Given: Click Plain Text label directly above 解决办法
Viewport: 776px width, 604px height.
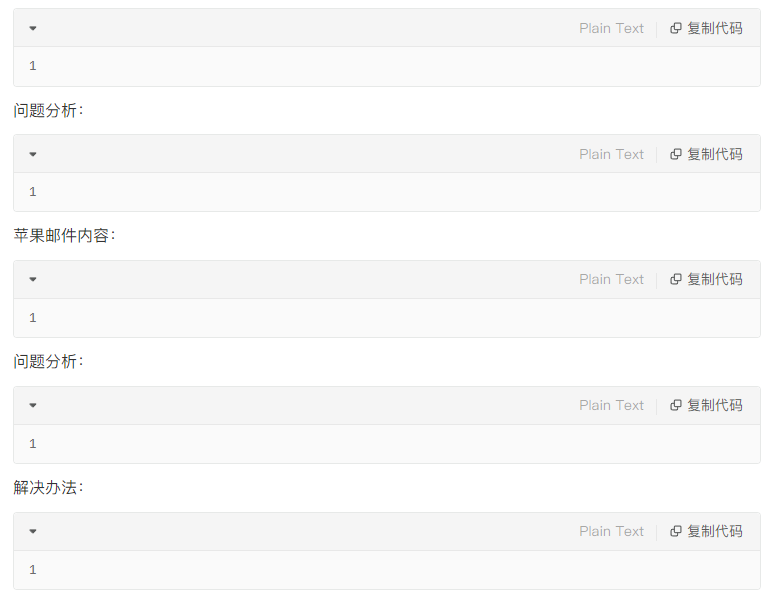Looking at the screenshot, I should 611,405.
